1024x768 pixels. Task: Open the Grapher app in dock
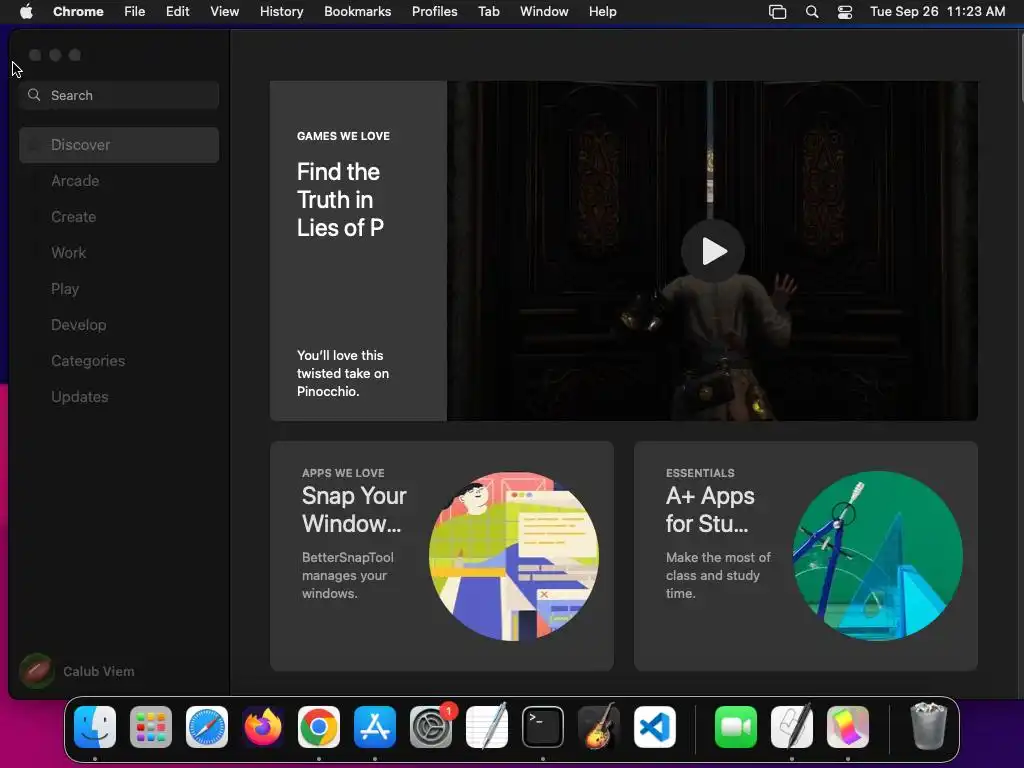pos(848,727)
